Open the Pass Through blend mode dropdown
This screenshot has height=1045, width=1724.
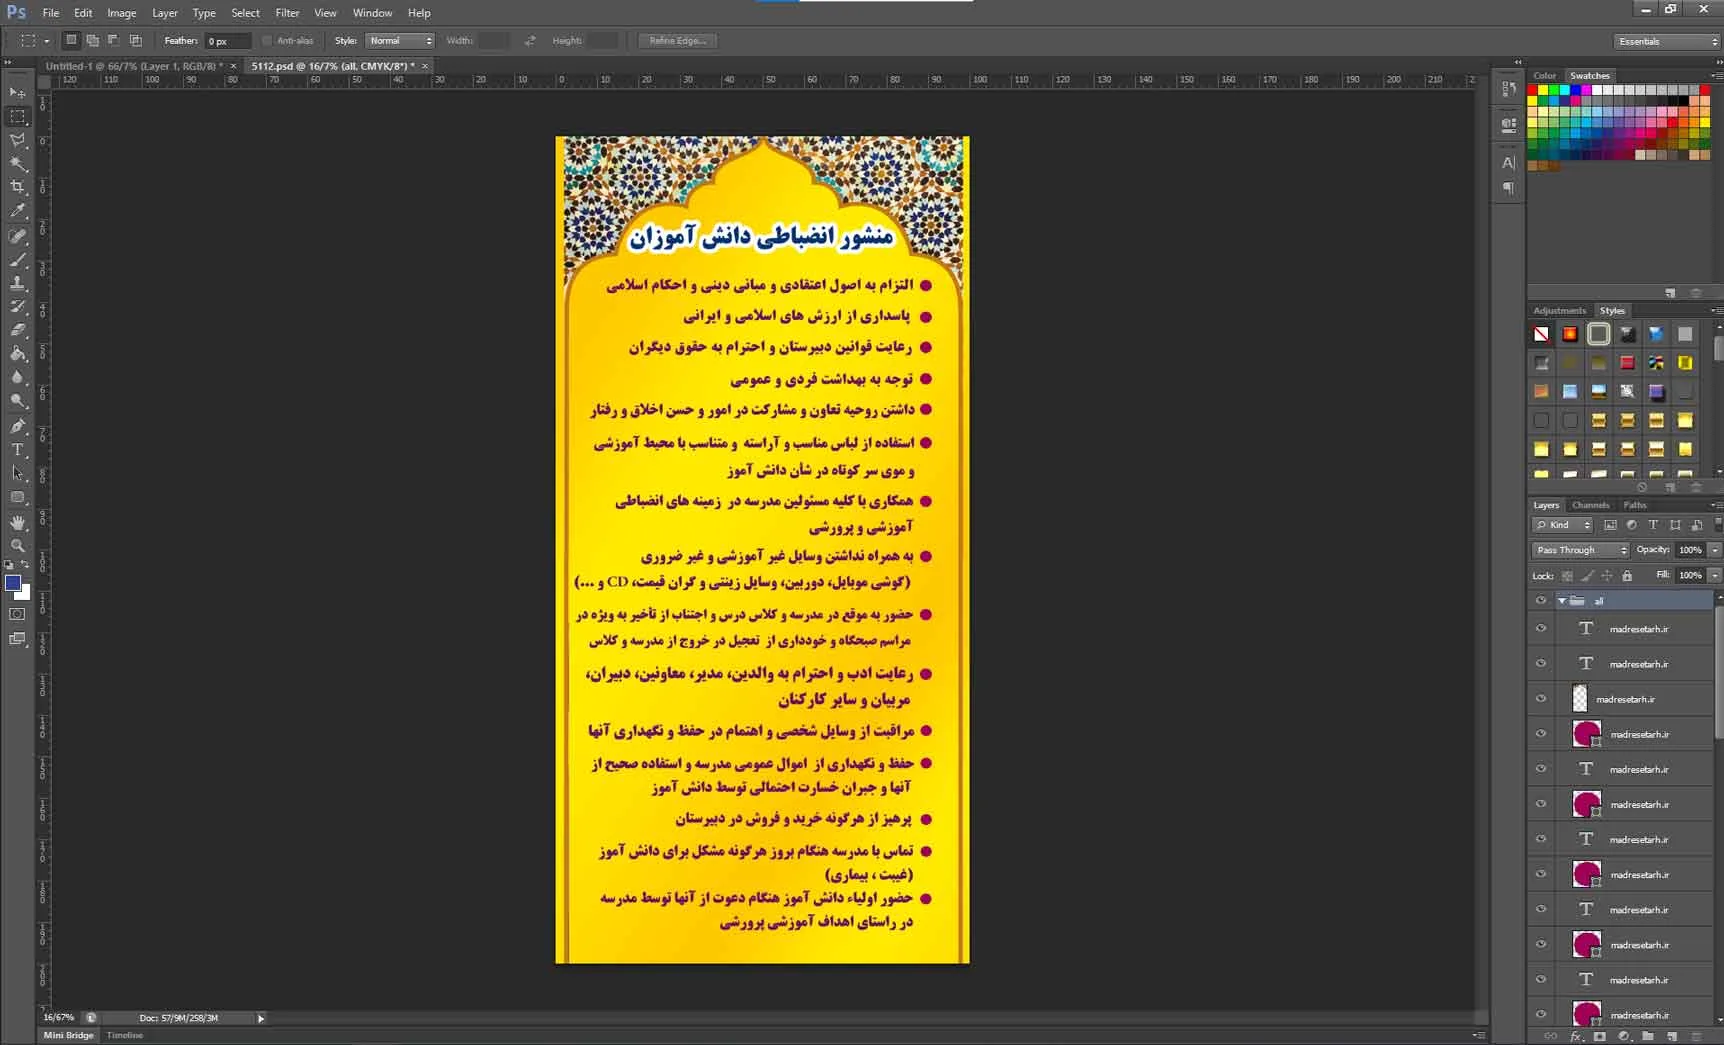pyautogui.click(x=1581, y=550)
